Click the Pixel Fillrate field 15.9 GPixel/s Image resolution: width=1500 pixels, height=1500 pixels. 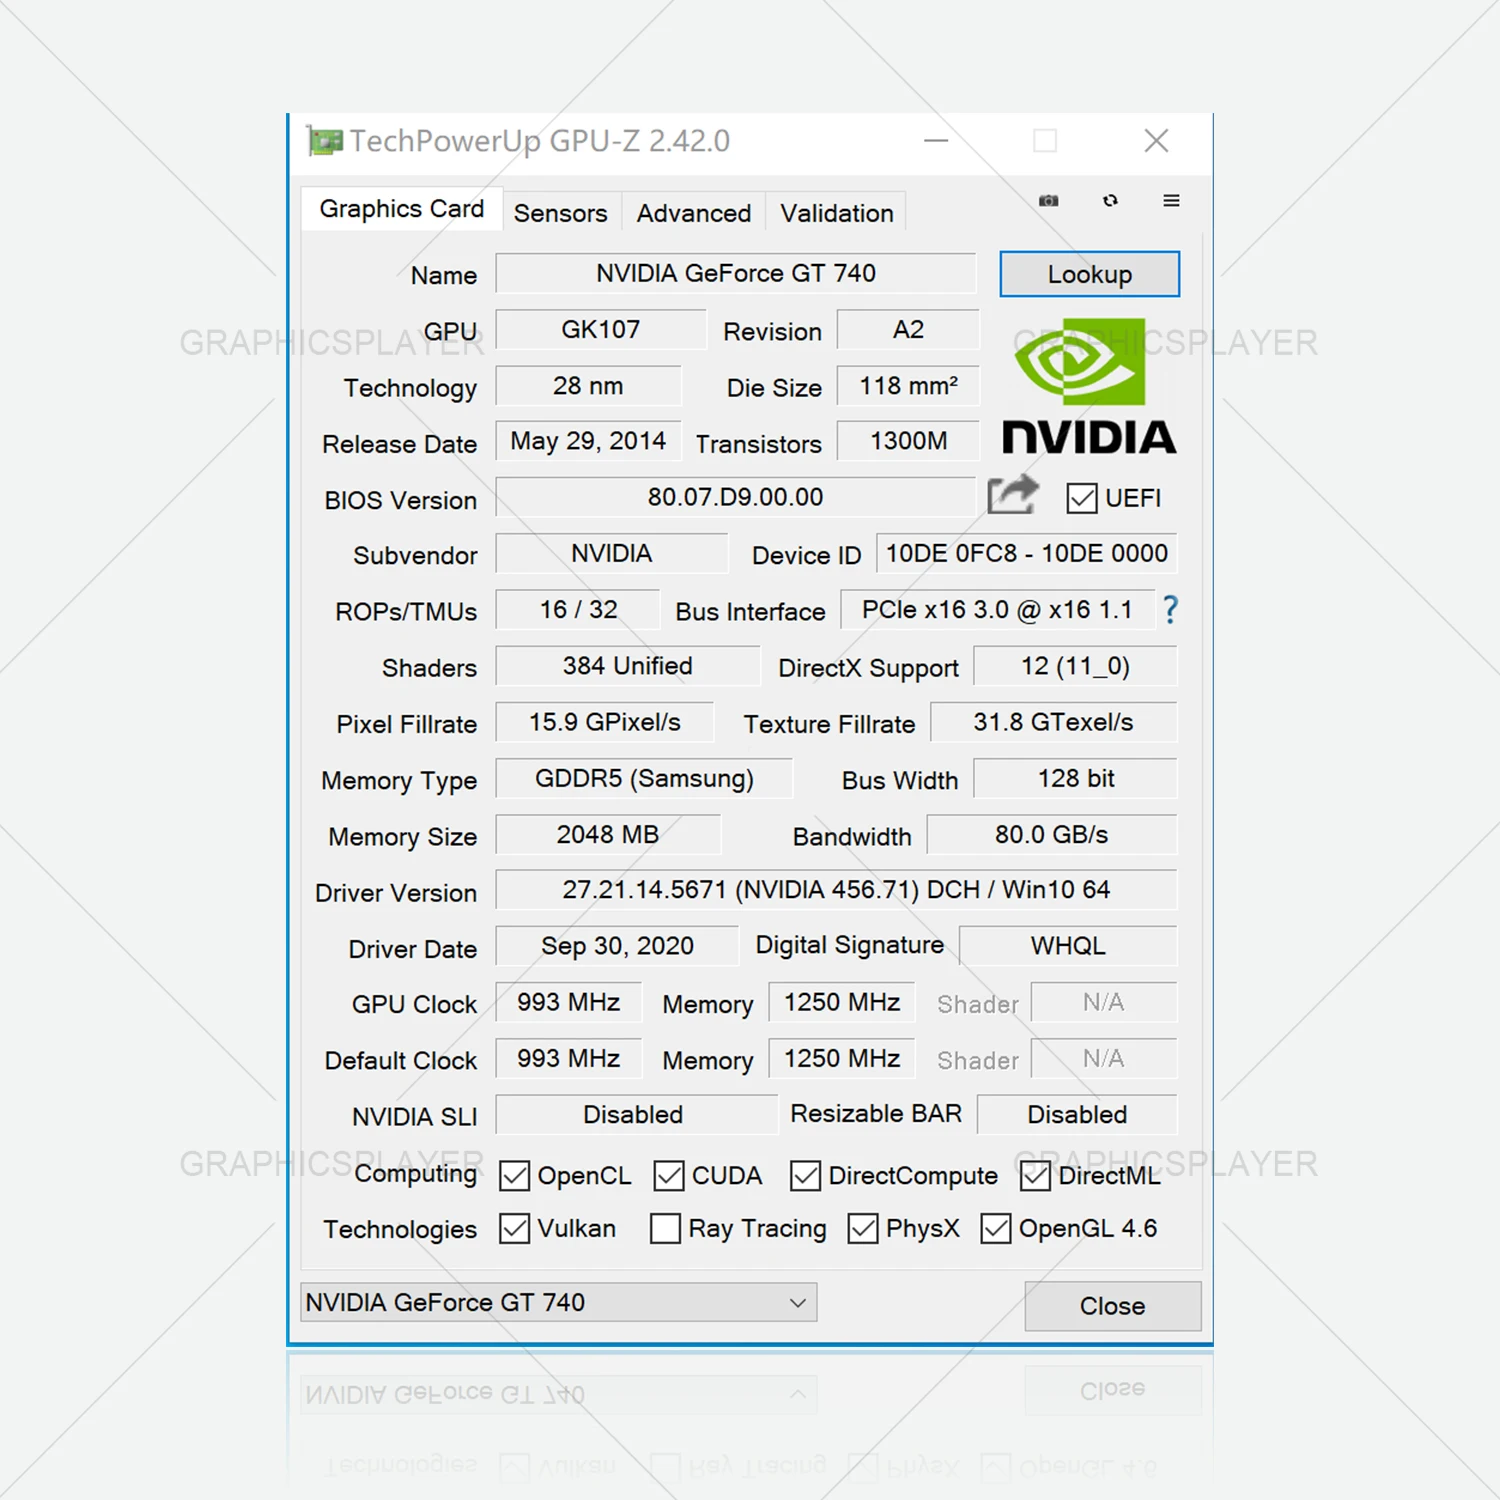click(x=605, y=722)
